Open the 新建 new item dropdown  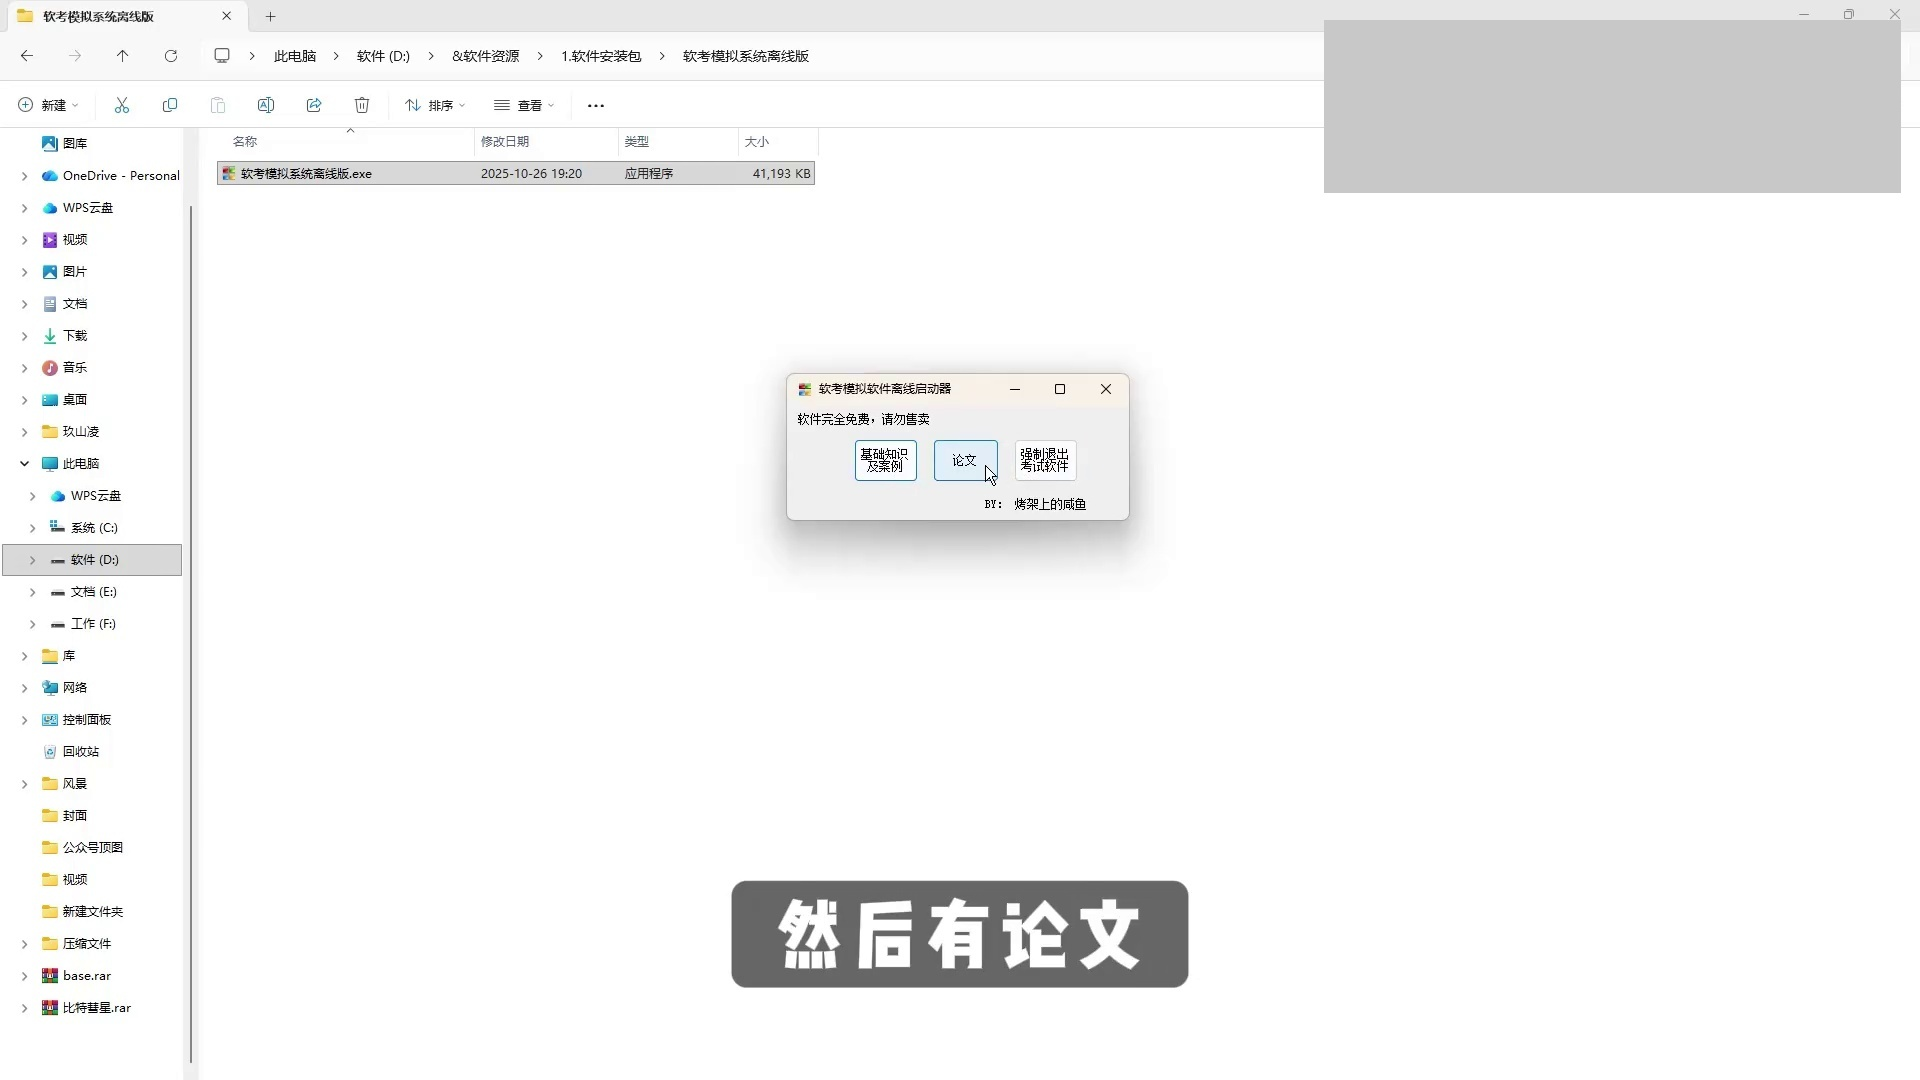coord(48,105)
